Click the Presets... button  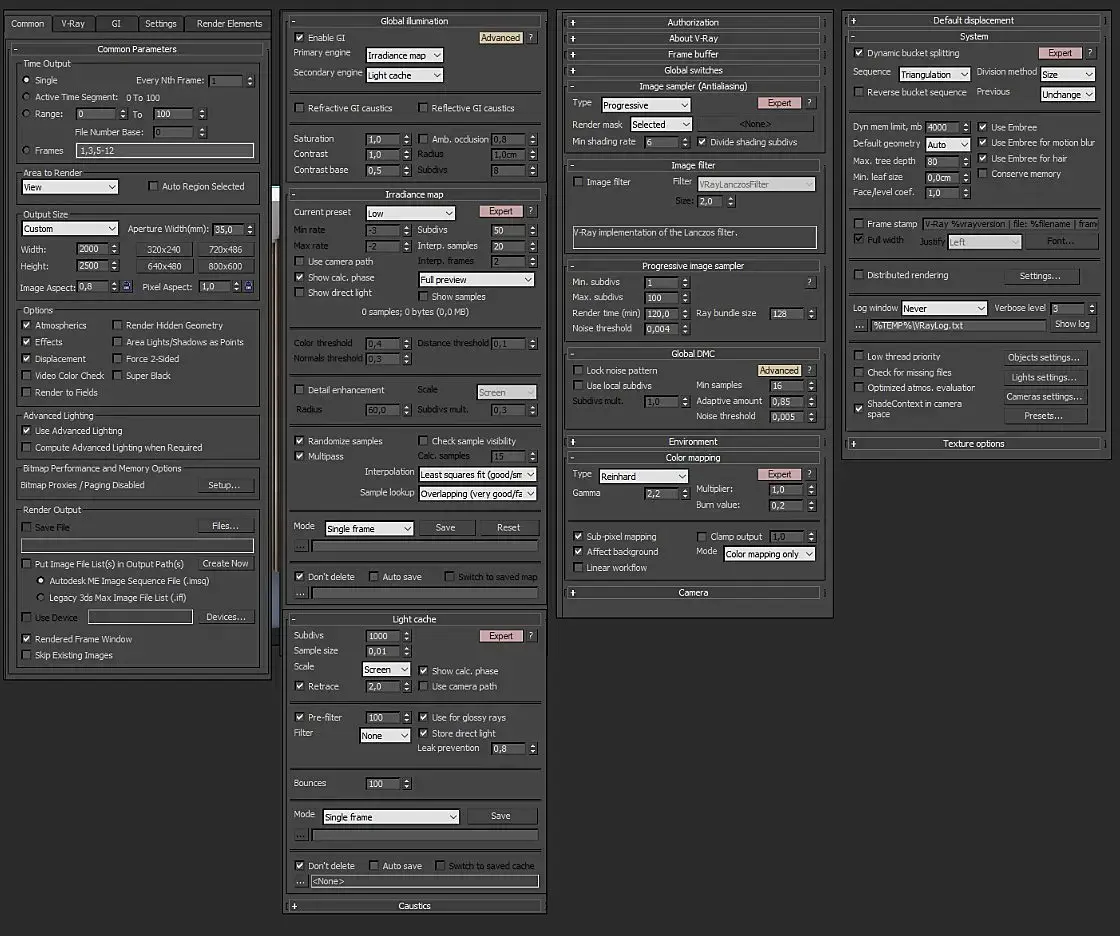click(1044, 416)
